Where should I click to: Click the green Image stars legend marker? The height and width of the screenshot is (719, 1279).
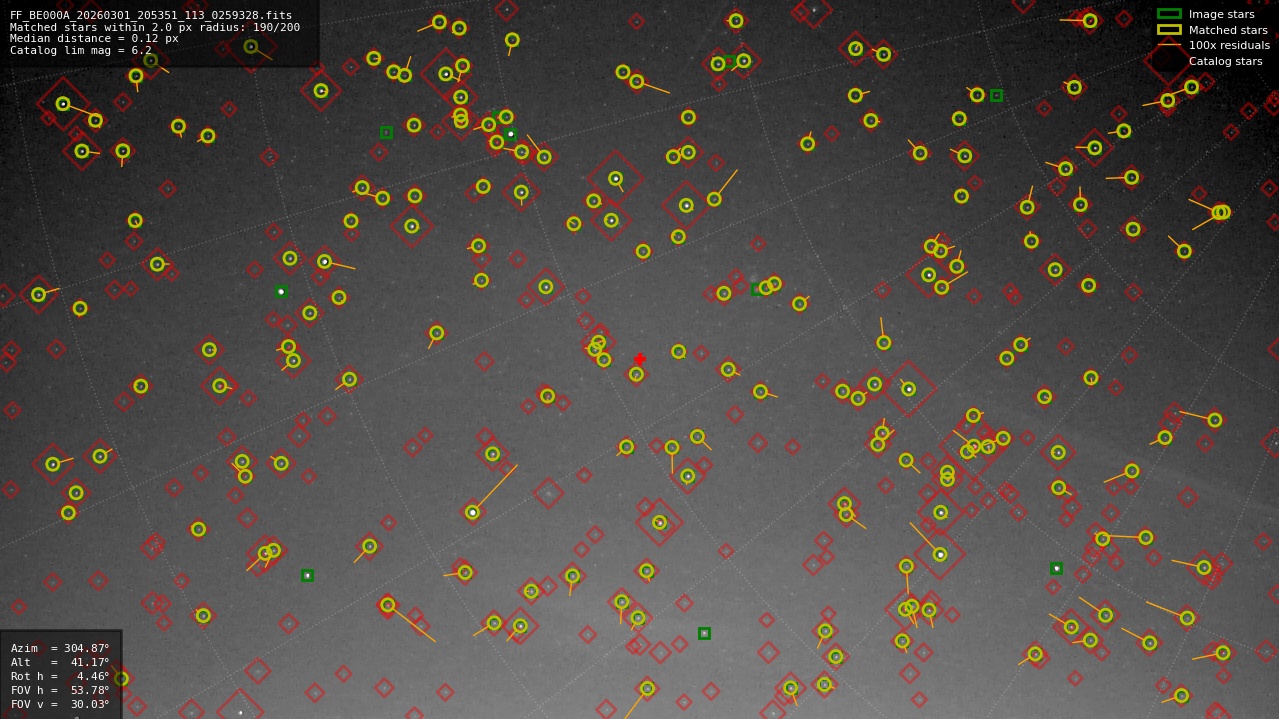coord(1169,14)
